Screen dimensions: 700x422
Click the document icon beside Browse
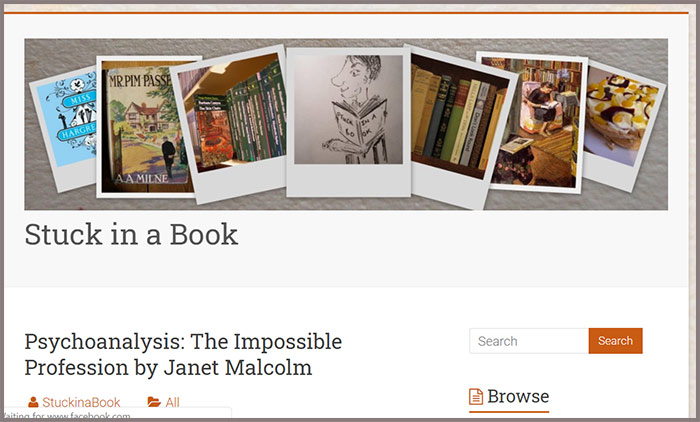pos(476,397)
